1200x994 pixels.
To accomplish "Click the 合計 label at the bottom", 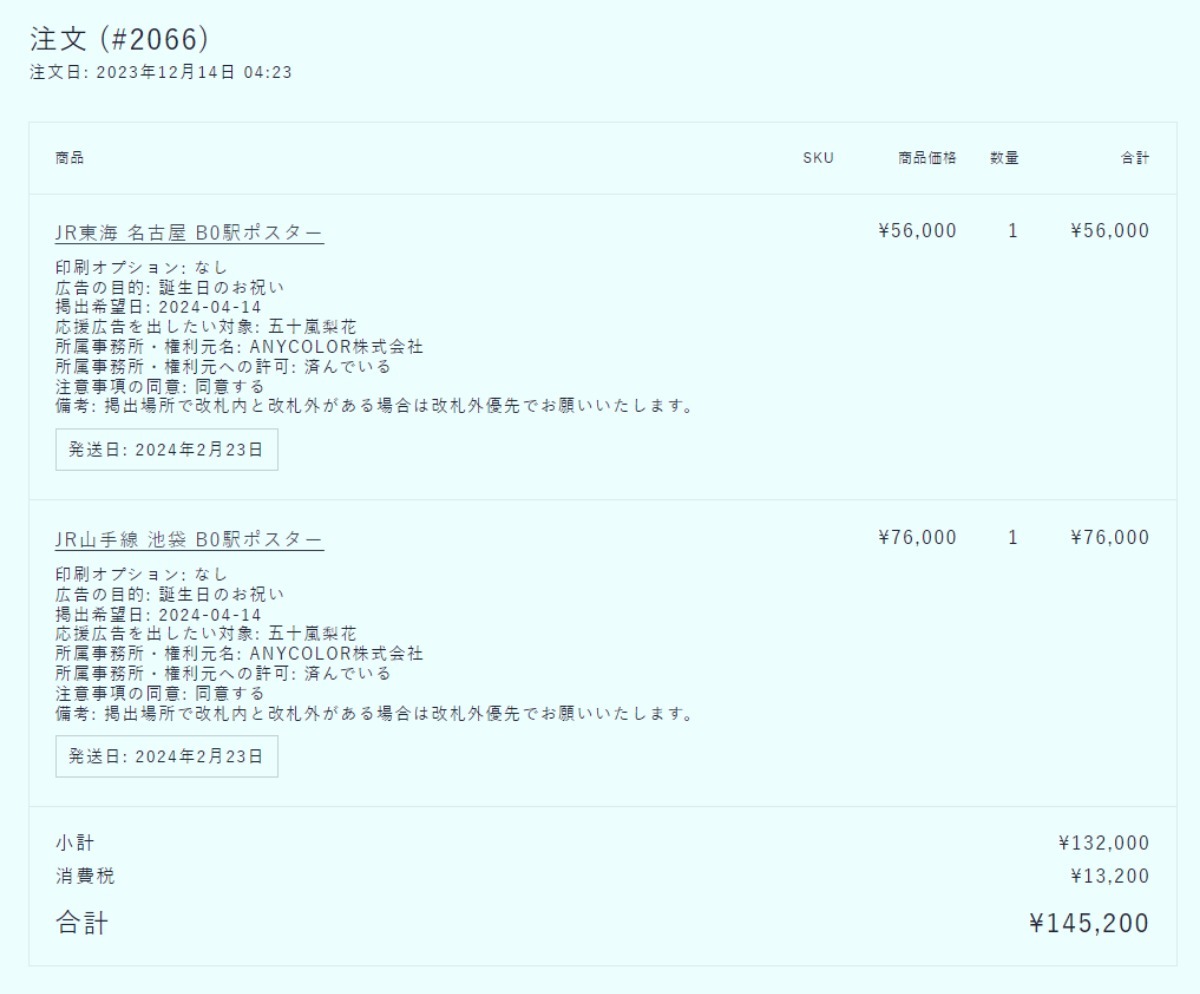I will tap(81, 923).
